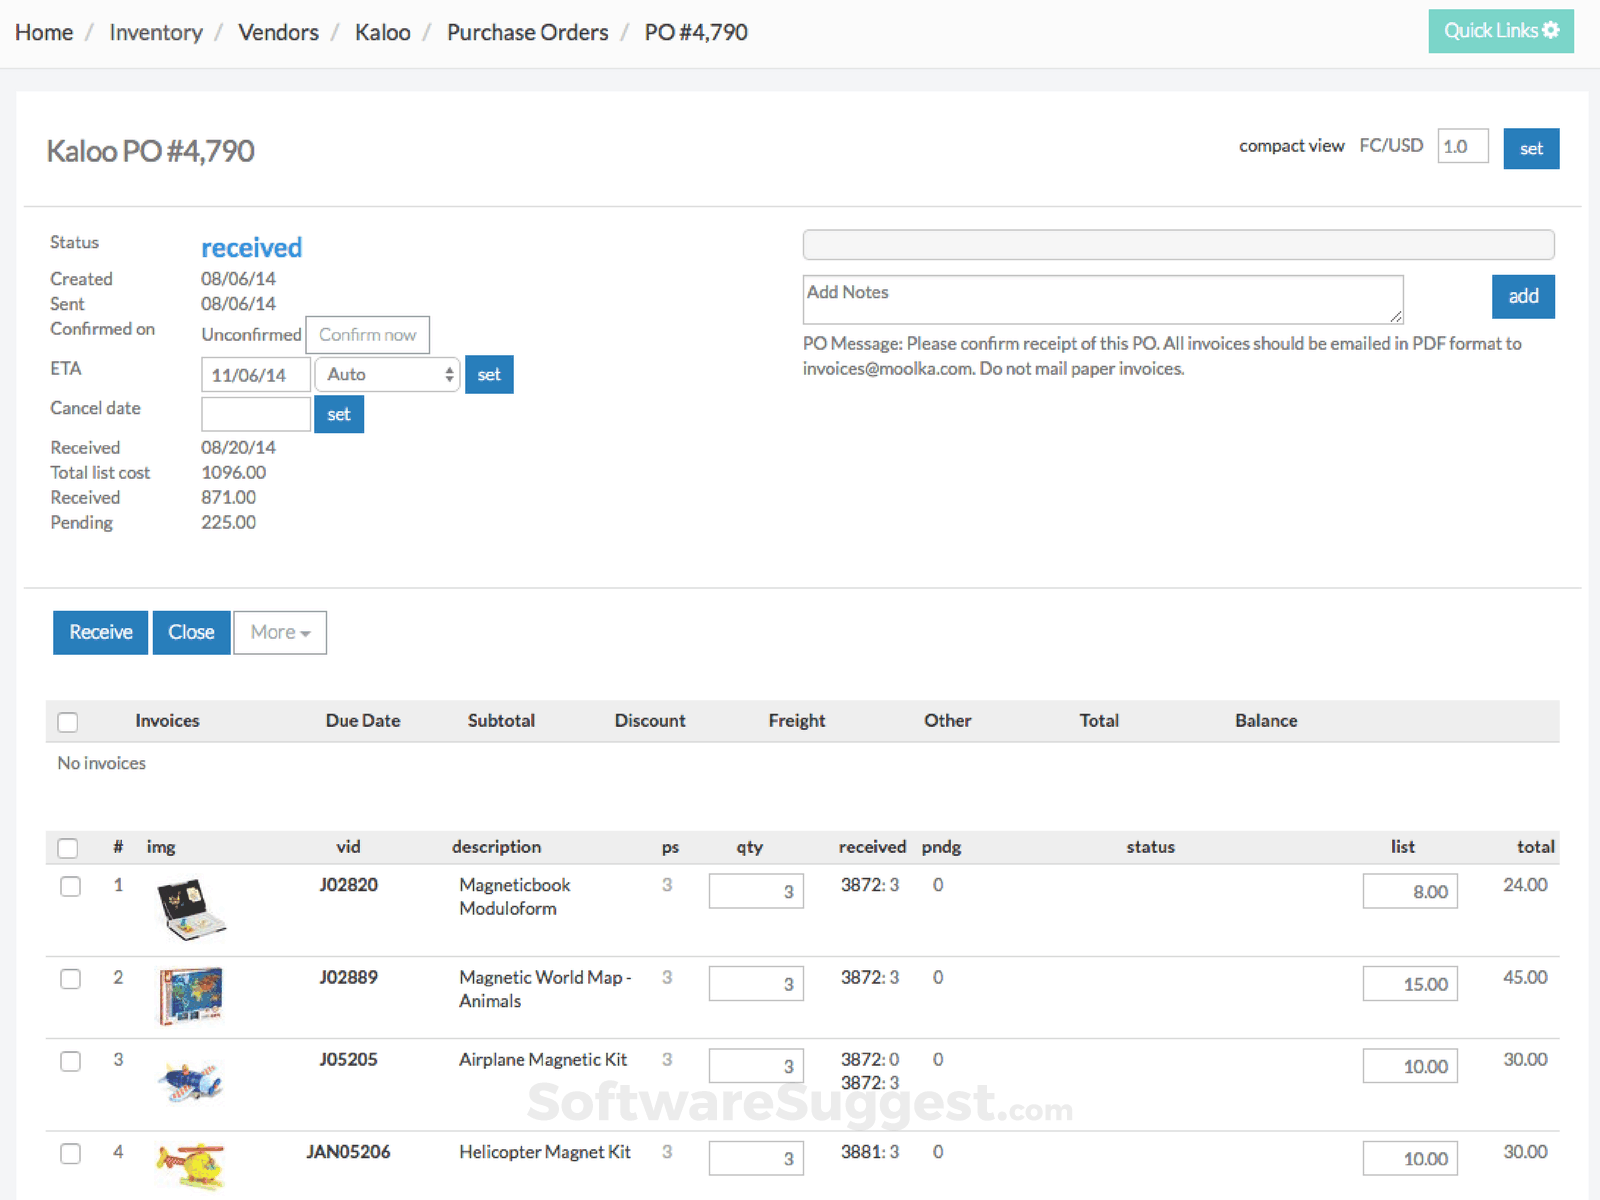Switch to compact view
This screenshot has height=1200, width=1600.
pyautogui.click(x=1291, y=145)
